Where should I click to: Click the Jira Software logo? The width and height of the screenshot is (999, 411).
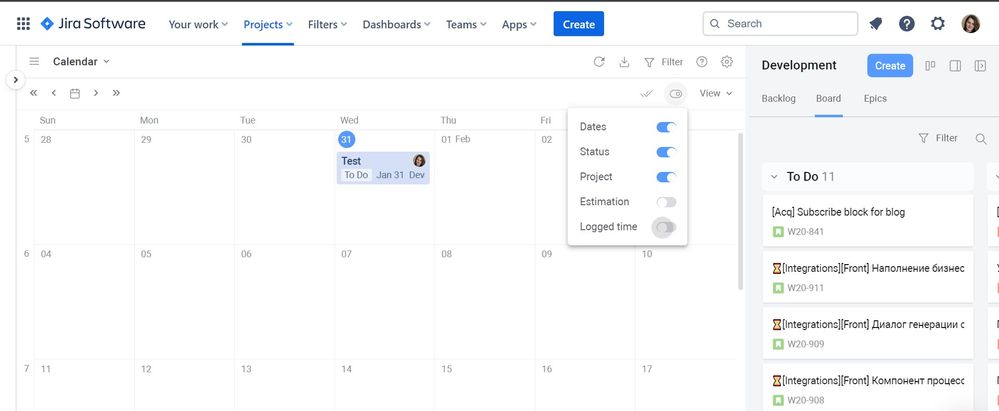tap(93, 24)
